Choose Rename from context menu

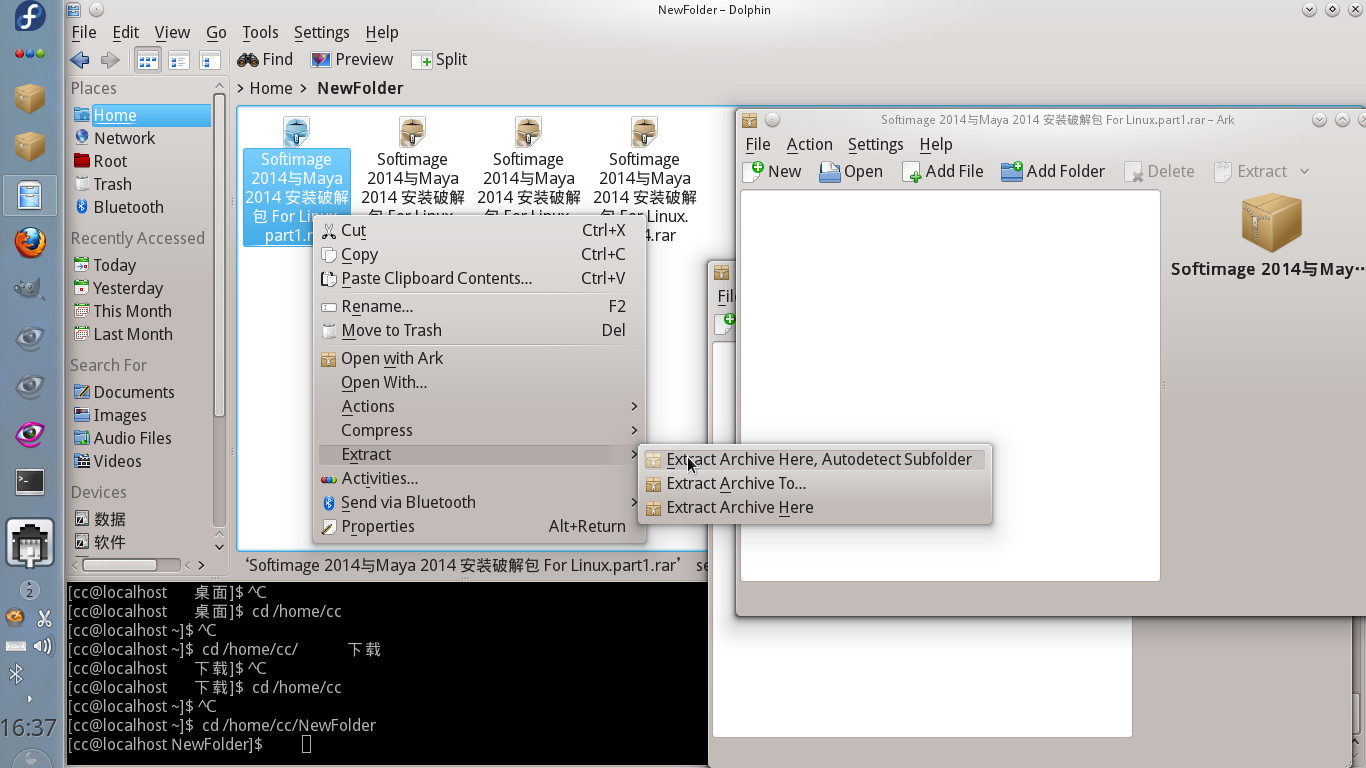(480, 306)
